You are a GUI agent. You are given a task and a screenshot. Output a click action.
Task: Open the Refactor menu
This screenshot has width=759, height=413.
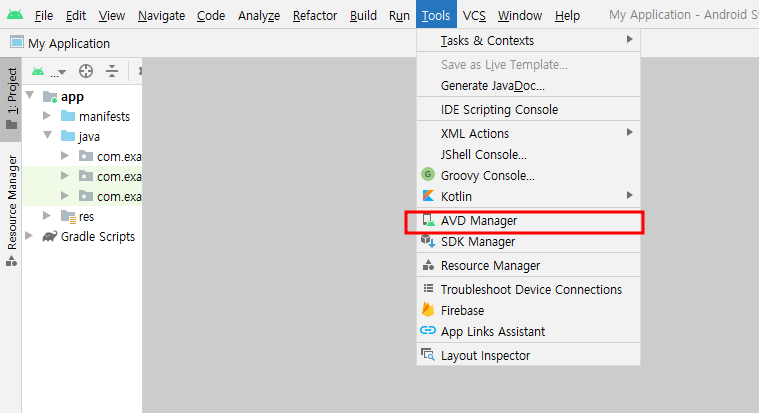(315, 16)
